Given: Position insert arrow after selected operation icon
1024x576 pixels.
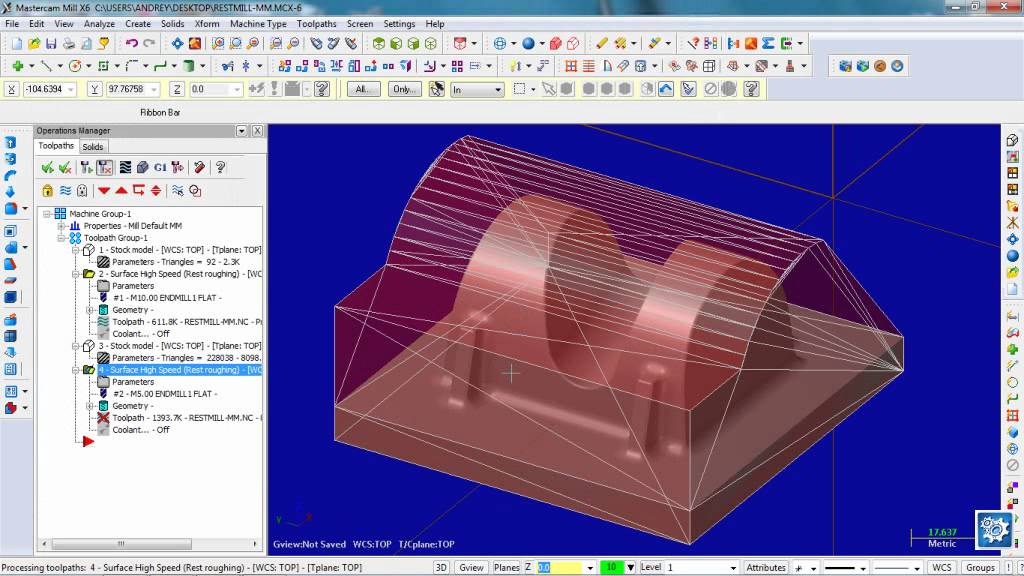Looking at the screenshot, I should click(x=138, y=191).
